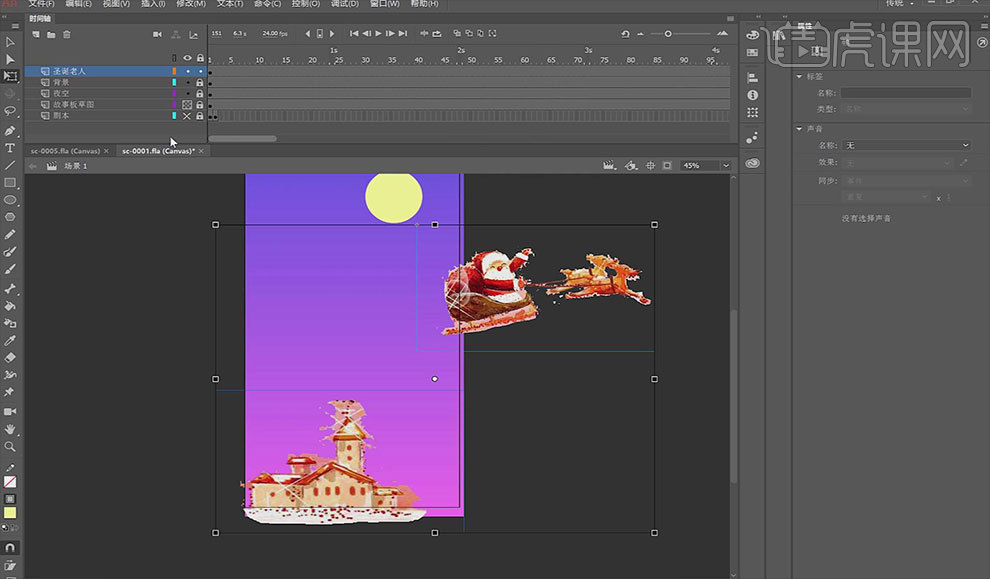The height and width of the screenshot is (579, 990).
Task: Select the Selection arrow tool
Action: point(9,42)
